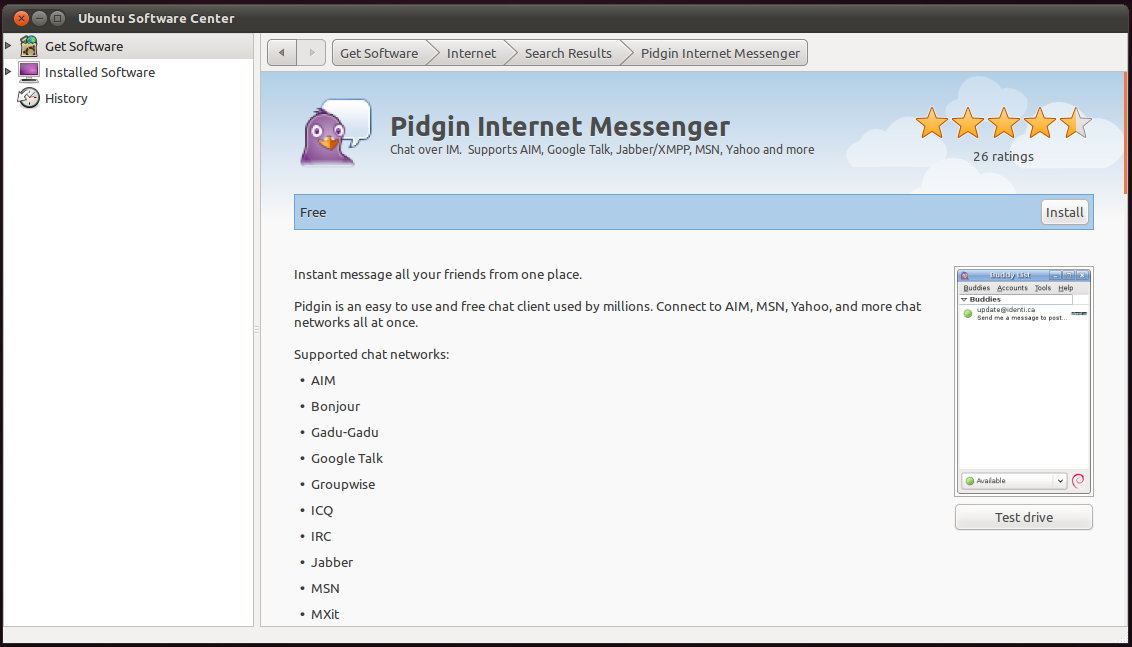Click the 26 ratings text

(x=1003, y=157)
